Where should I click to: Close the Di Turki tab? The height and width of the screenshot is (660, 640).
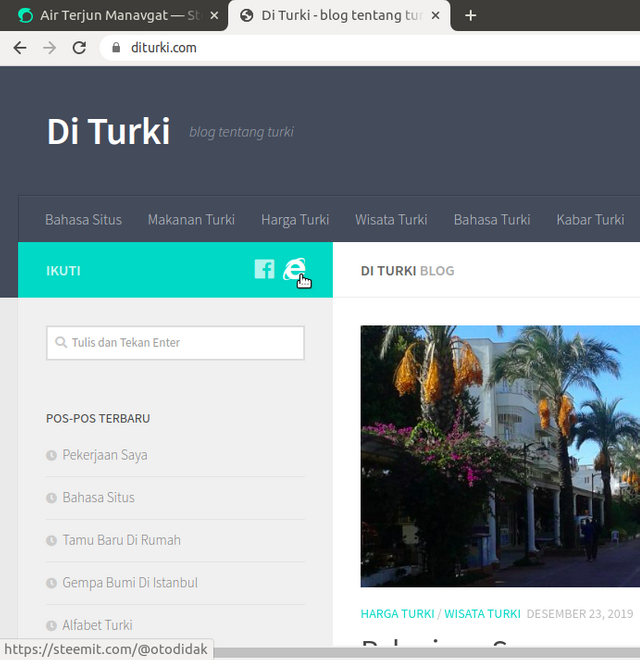pos(436,16)
